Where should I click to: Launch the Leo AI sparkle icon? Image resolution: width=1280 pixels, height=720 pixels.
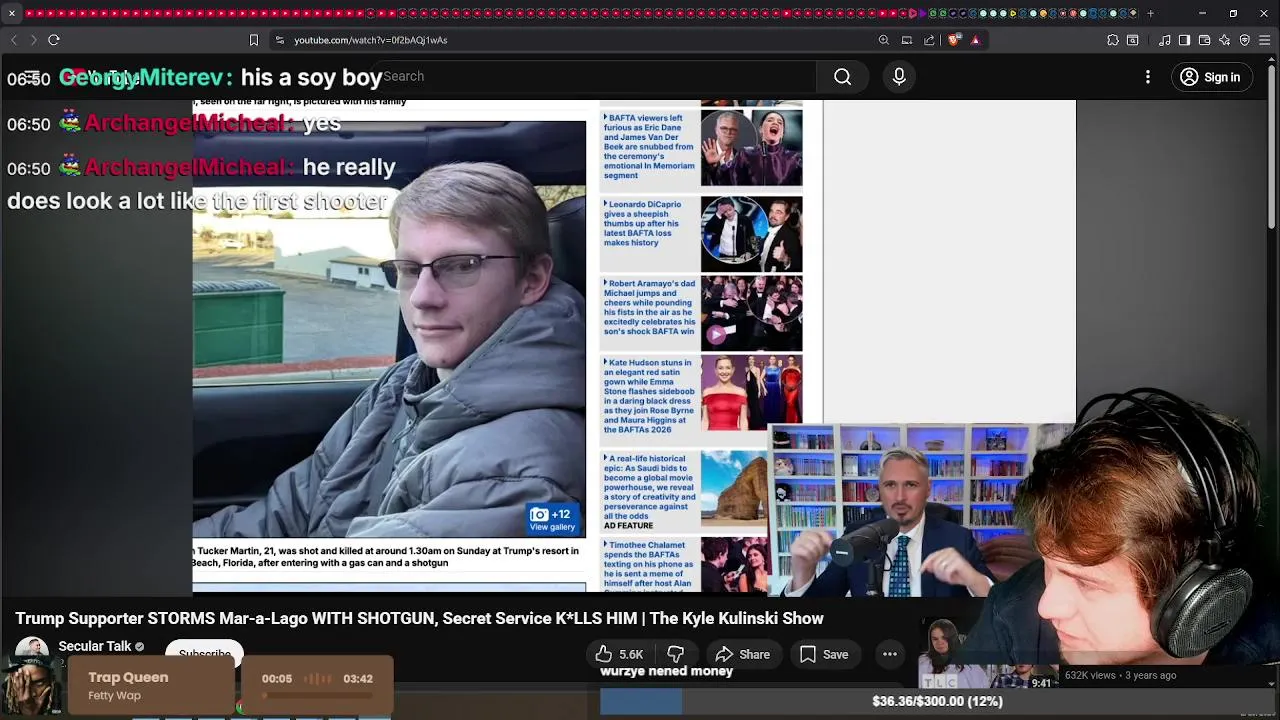(1225, 40)
